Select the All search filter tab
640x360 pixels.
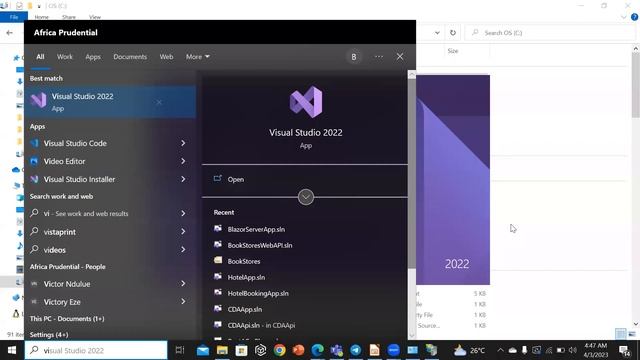(x=40, y=57)
